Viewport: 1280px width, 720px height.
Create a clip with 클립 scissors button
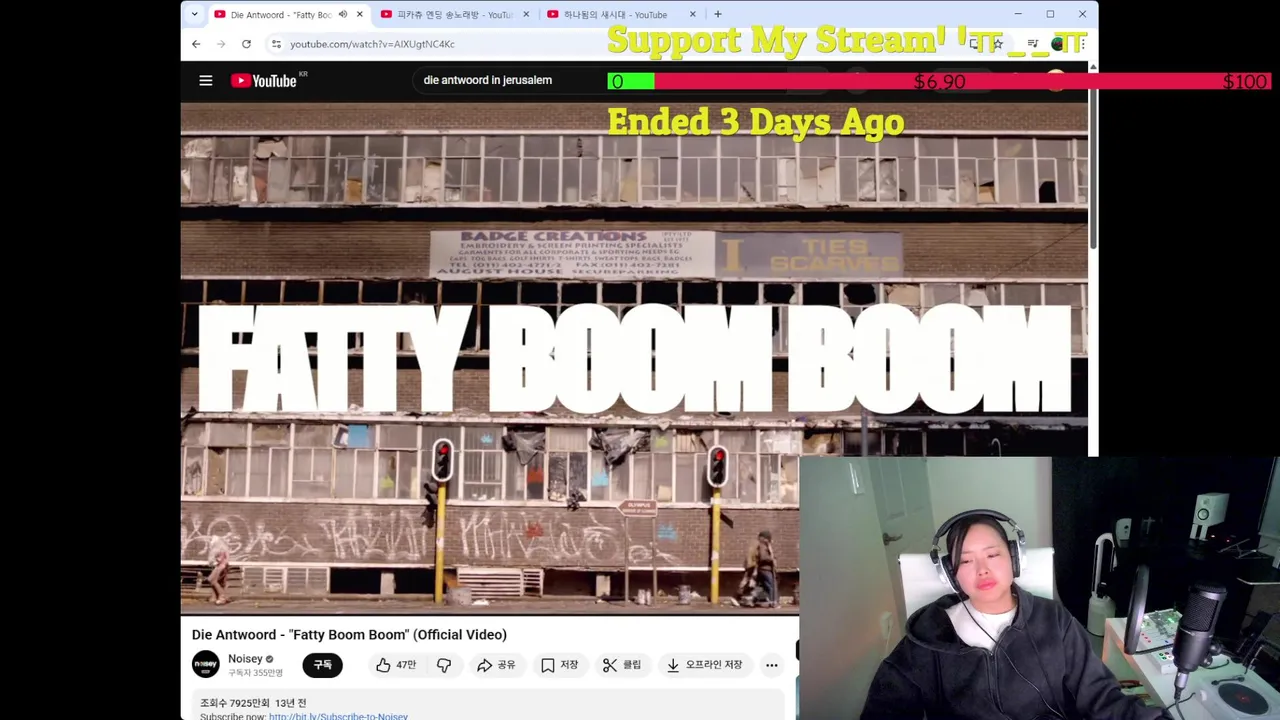pos(622,665)
